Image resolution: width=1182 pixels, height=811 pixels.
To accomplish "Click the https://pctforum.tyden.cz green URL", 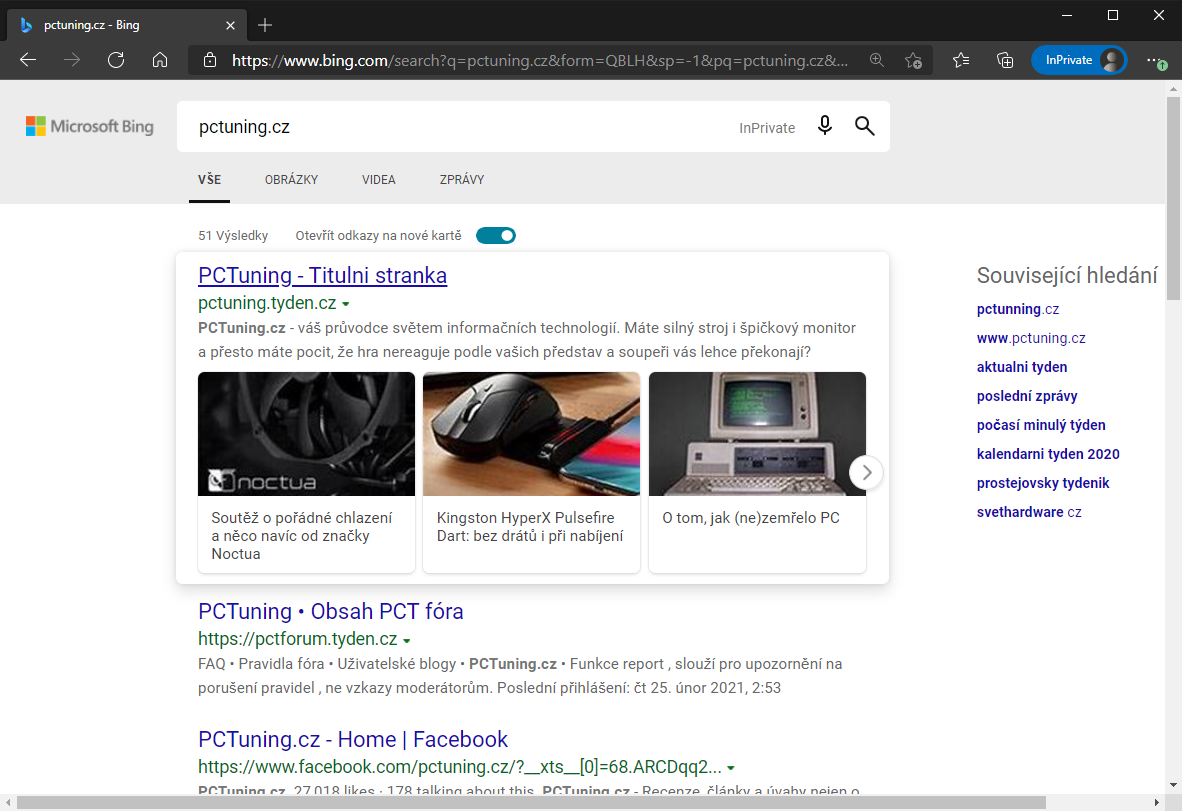I will (x=297, y=639).
